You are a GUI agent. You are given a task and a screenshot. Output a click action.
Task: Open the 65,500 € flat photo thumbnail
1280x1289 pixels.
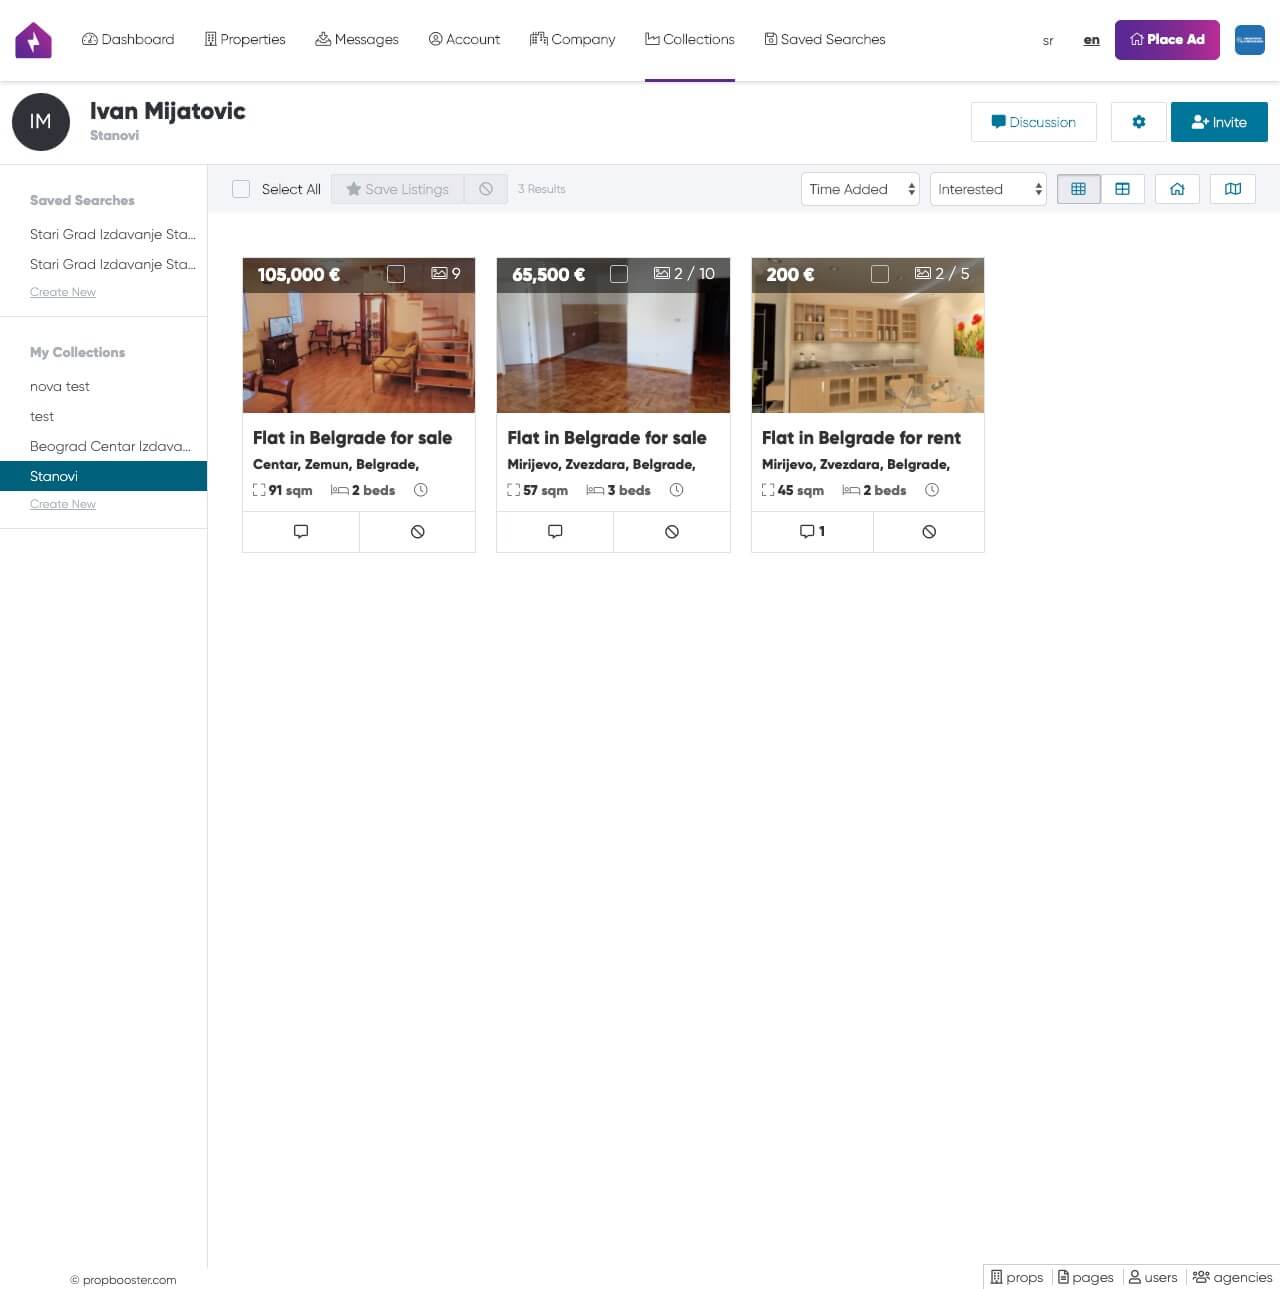coord(613,350)
